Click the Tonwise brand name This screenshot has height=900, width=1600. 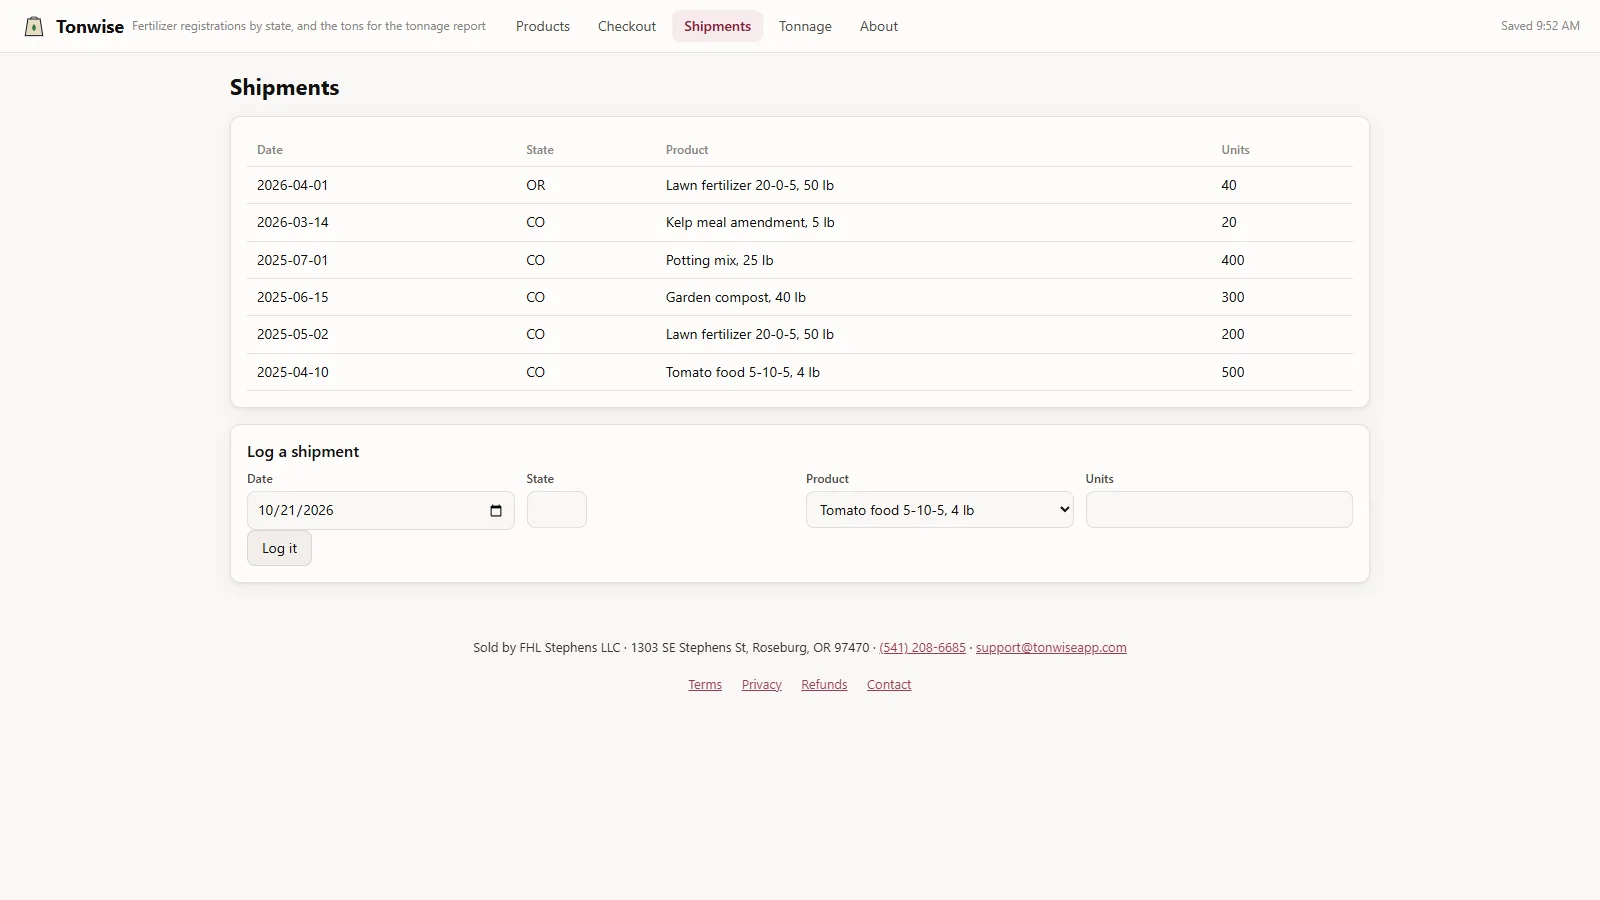pyautogui.click(x=90, y=27)
